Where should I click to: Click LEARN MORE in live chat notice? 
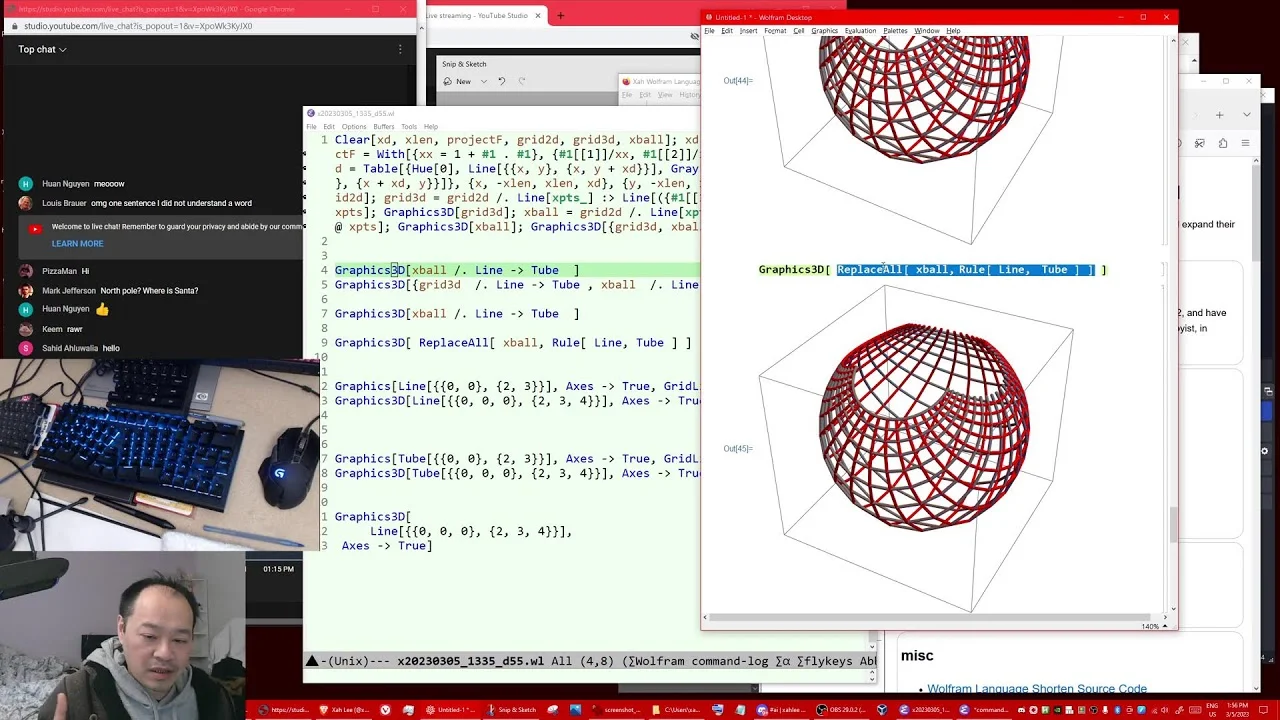click(x=77, y=244)
